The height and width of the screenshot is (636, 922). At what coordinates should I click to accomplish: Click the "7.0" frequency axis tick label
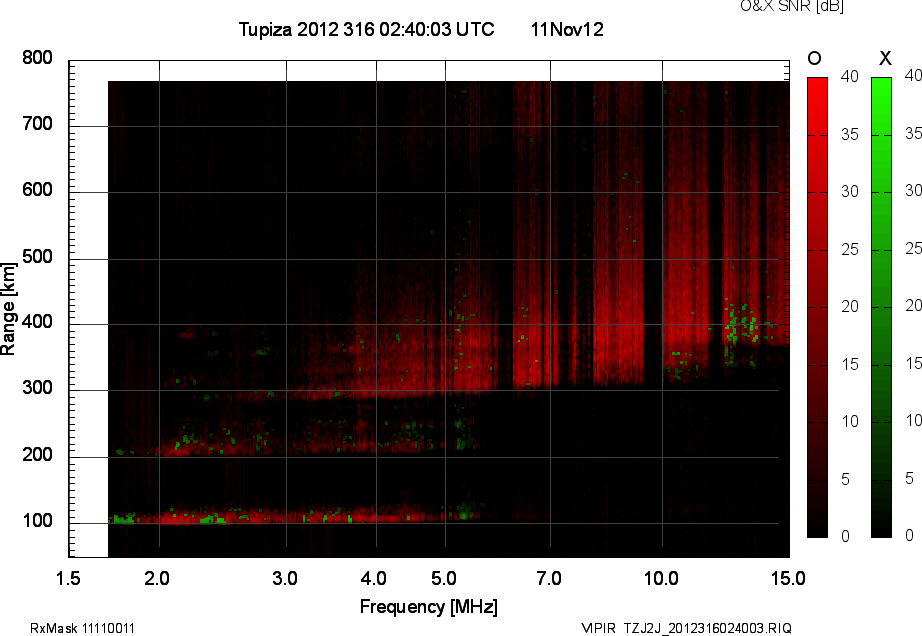coord(549,578)
